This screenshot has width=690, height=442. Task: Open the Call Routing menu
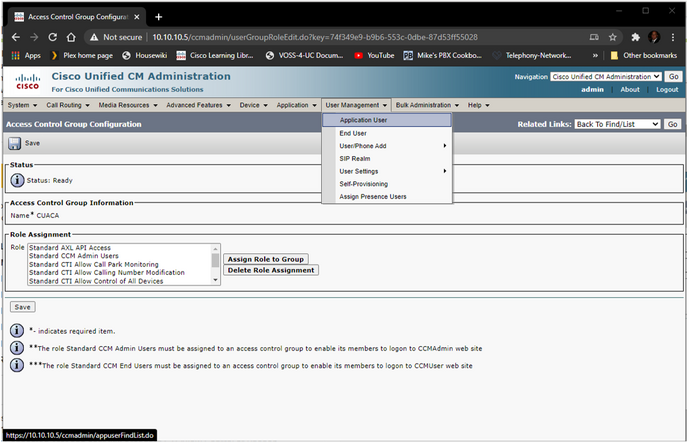point(68,105)
